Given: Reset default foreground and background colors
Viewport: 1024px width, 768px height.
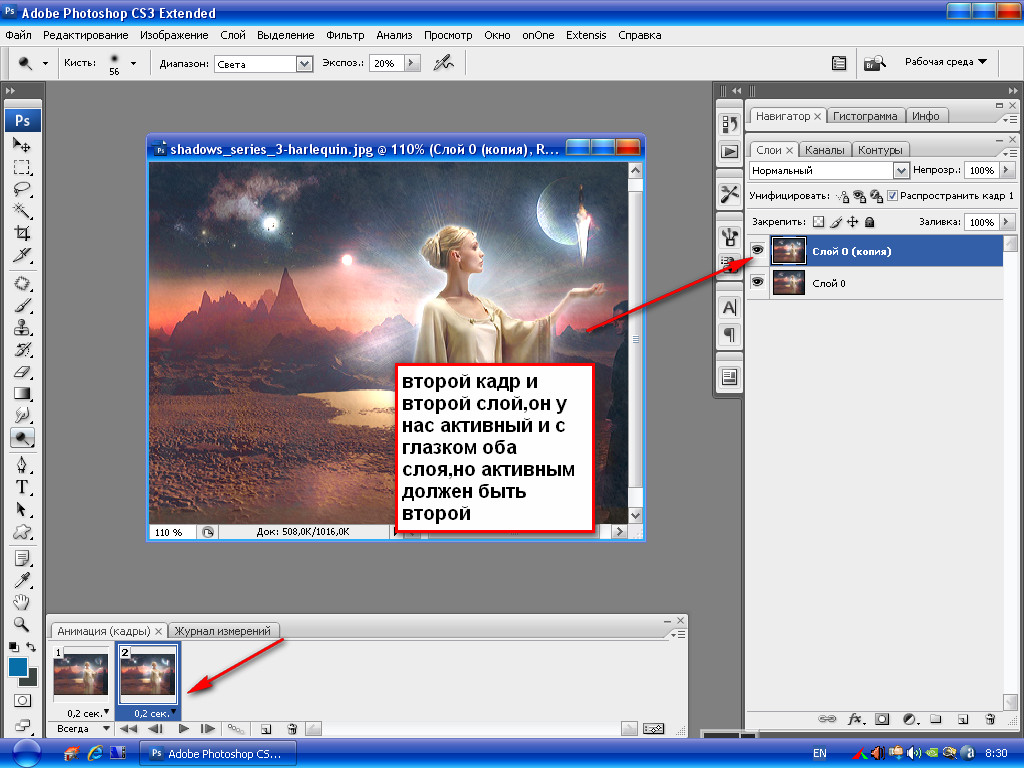Looking at the screenshot, I should click(13, 647).
